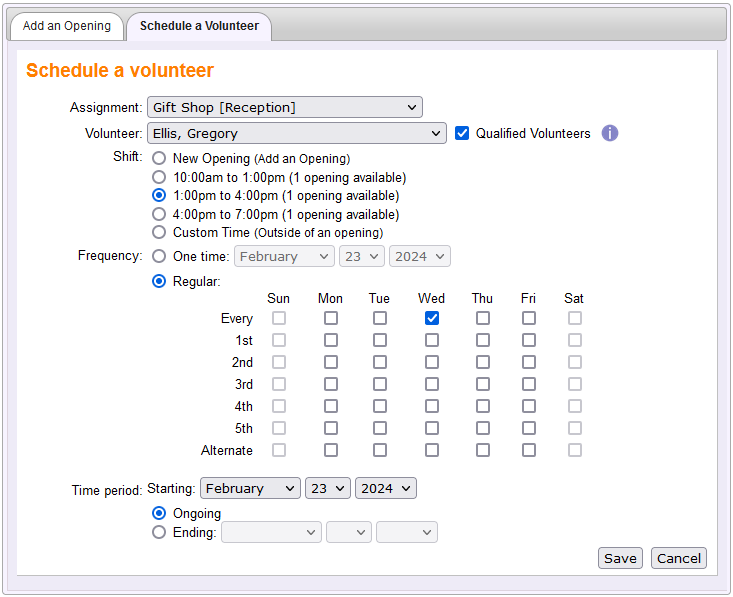
Task: Open the Volunteer dropdown showing Ellis, Gregory
Action: click(297, 134)
